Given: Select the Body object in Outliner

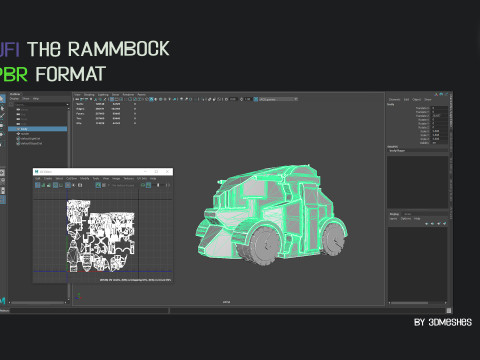Looking at the screenshot, I should [38, 129].
